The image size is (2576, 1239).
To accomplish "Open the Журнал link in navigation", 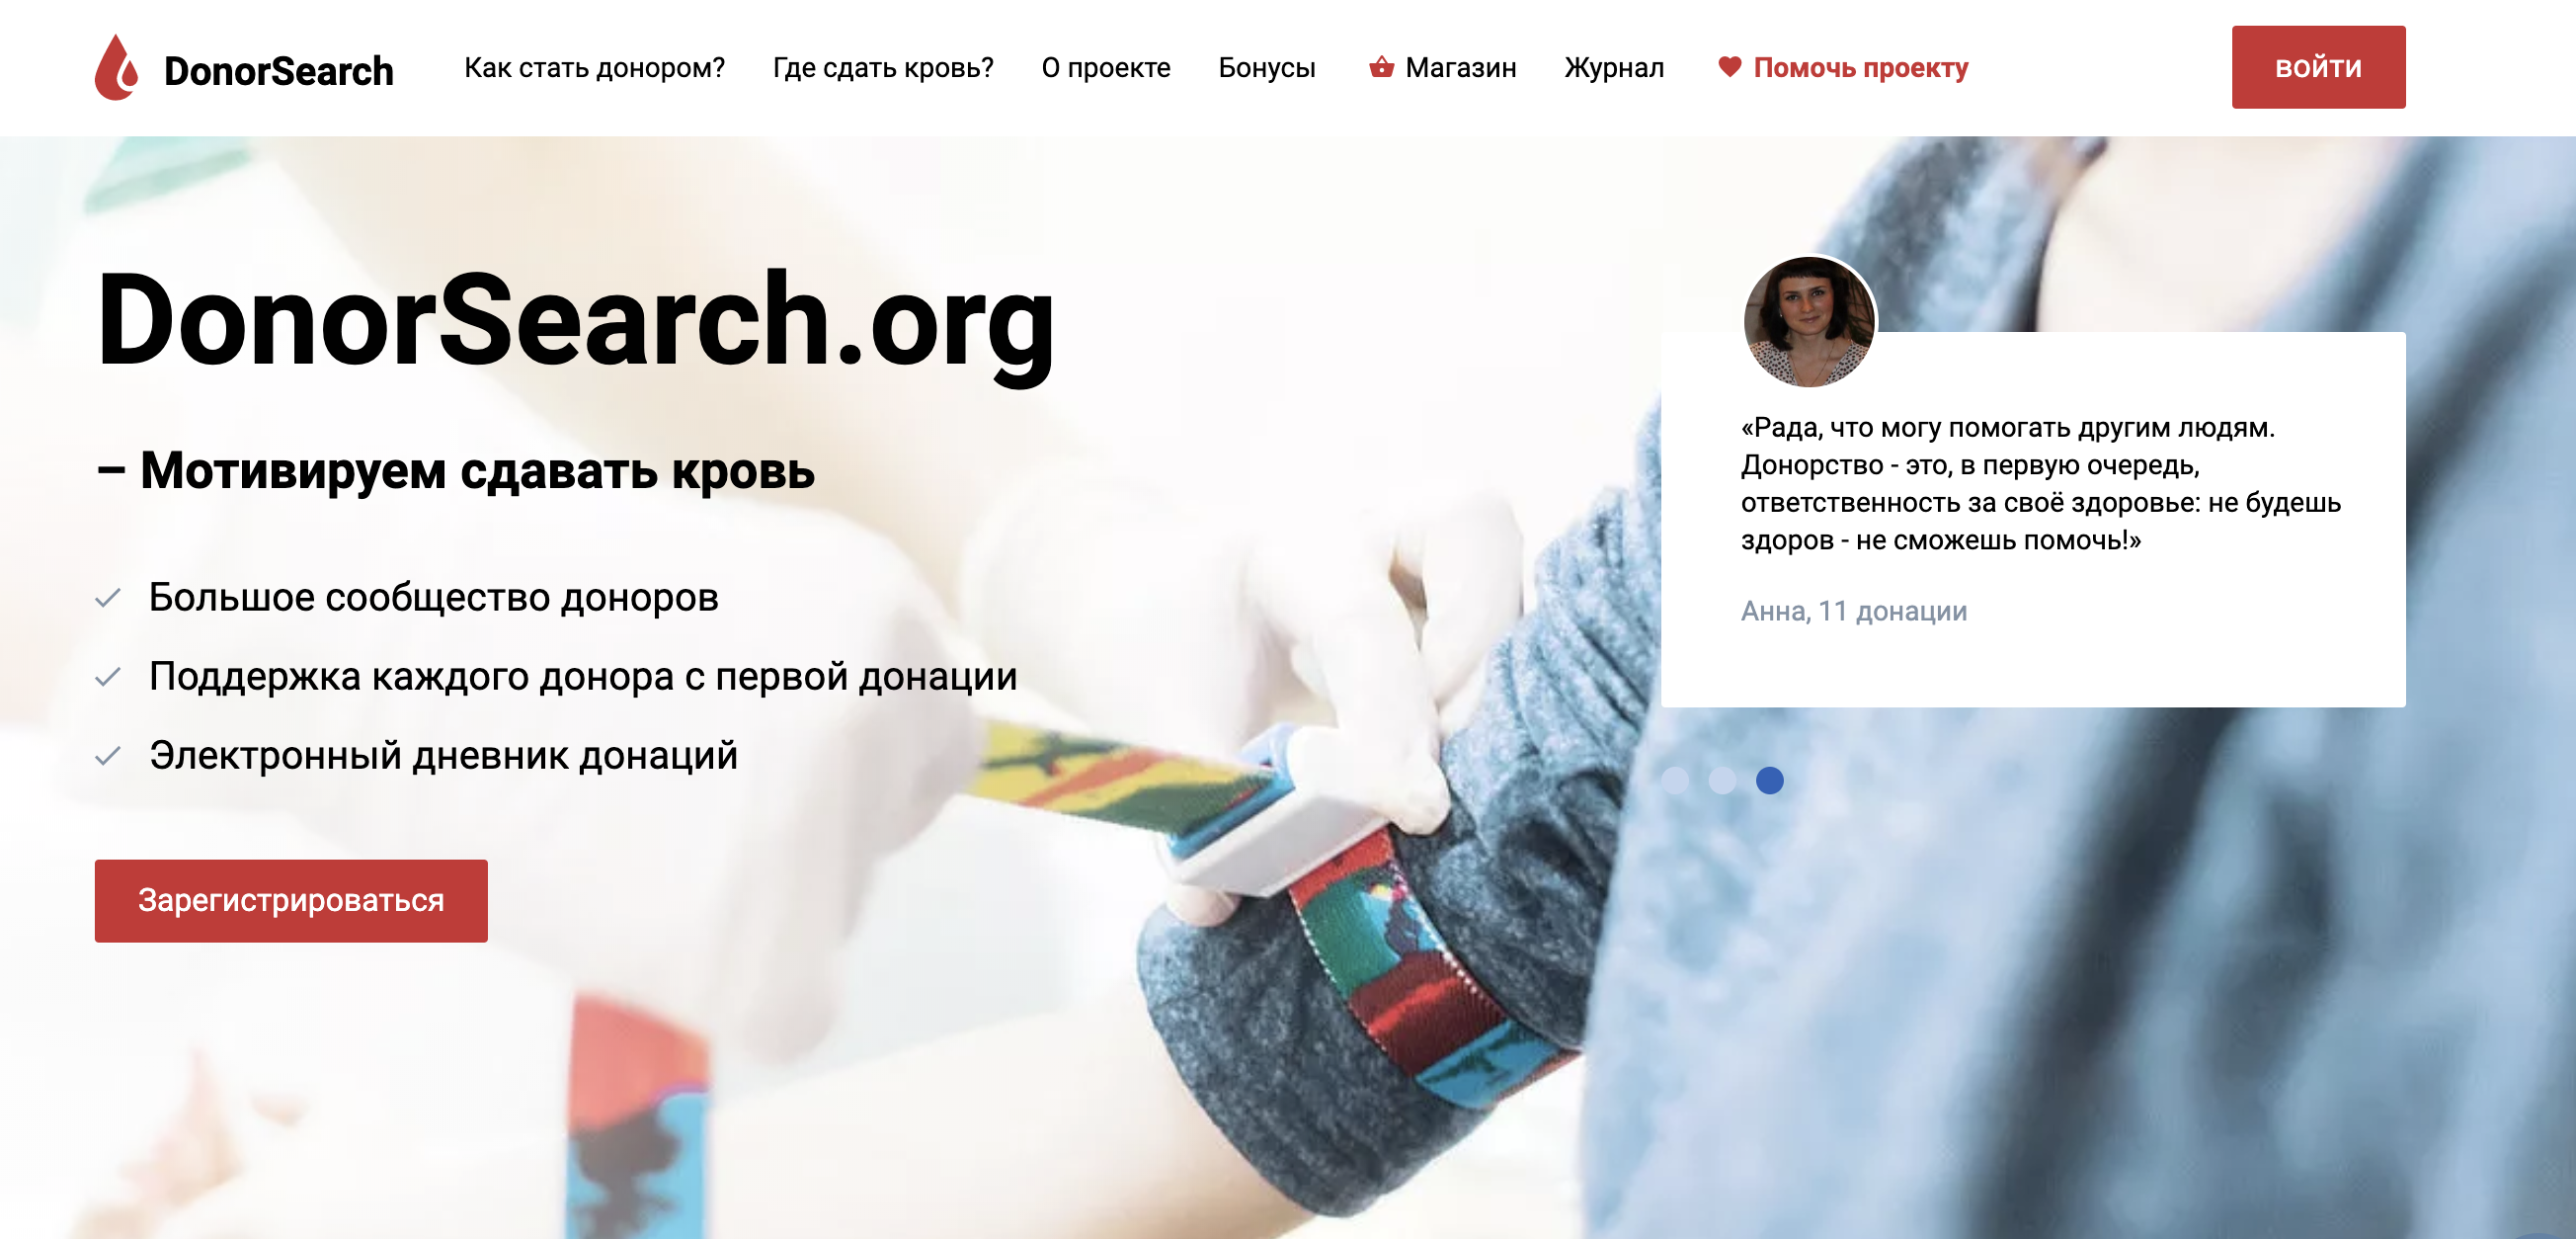I will point(1614,68).
